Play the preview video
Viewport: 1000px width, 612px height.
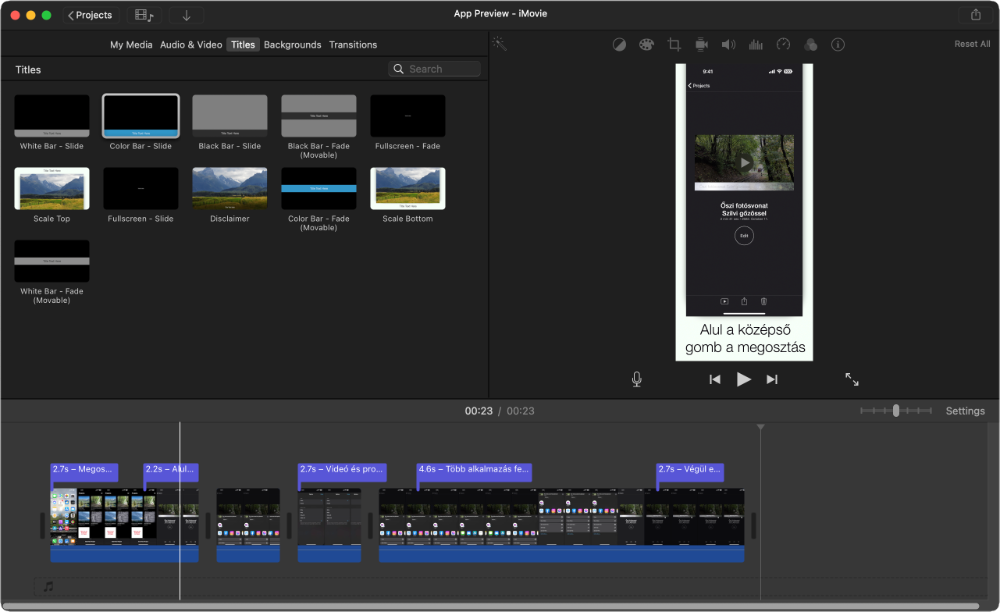pos(744,379)
